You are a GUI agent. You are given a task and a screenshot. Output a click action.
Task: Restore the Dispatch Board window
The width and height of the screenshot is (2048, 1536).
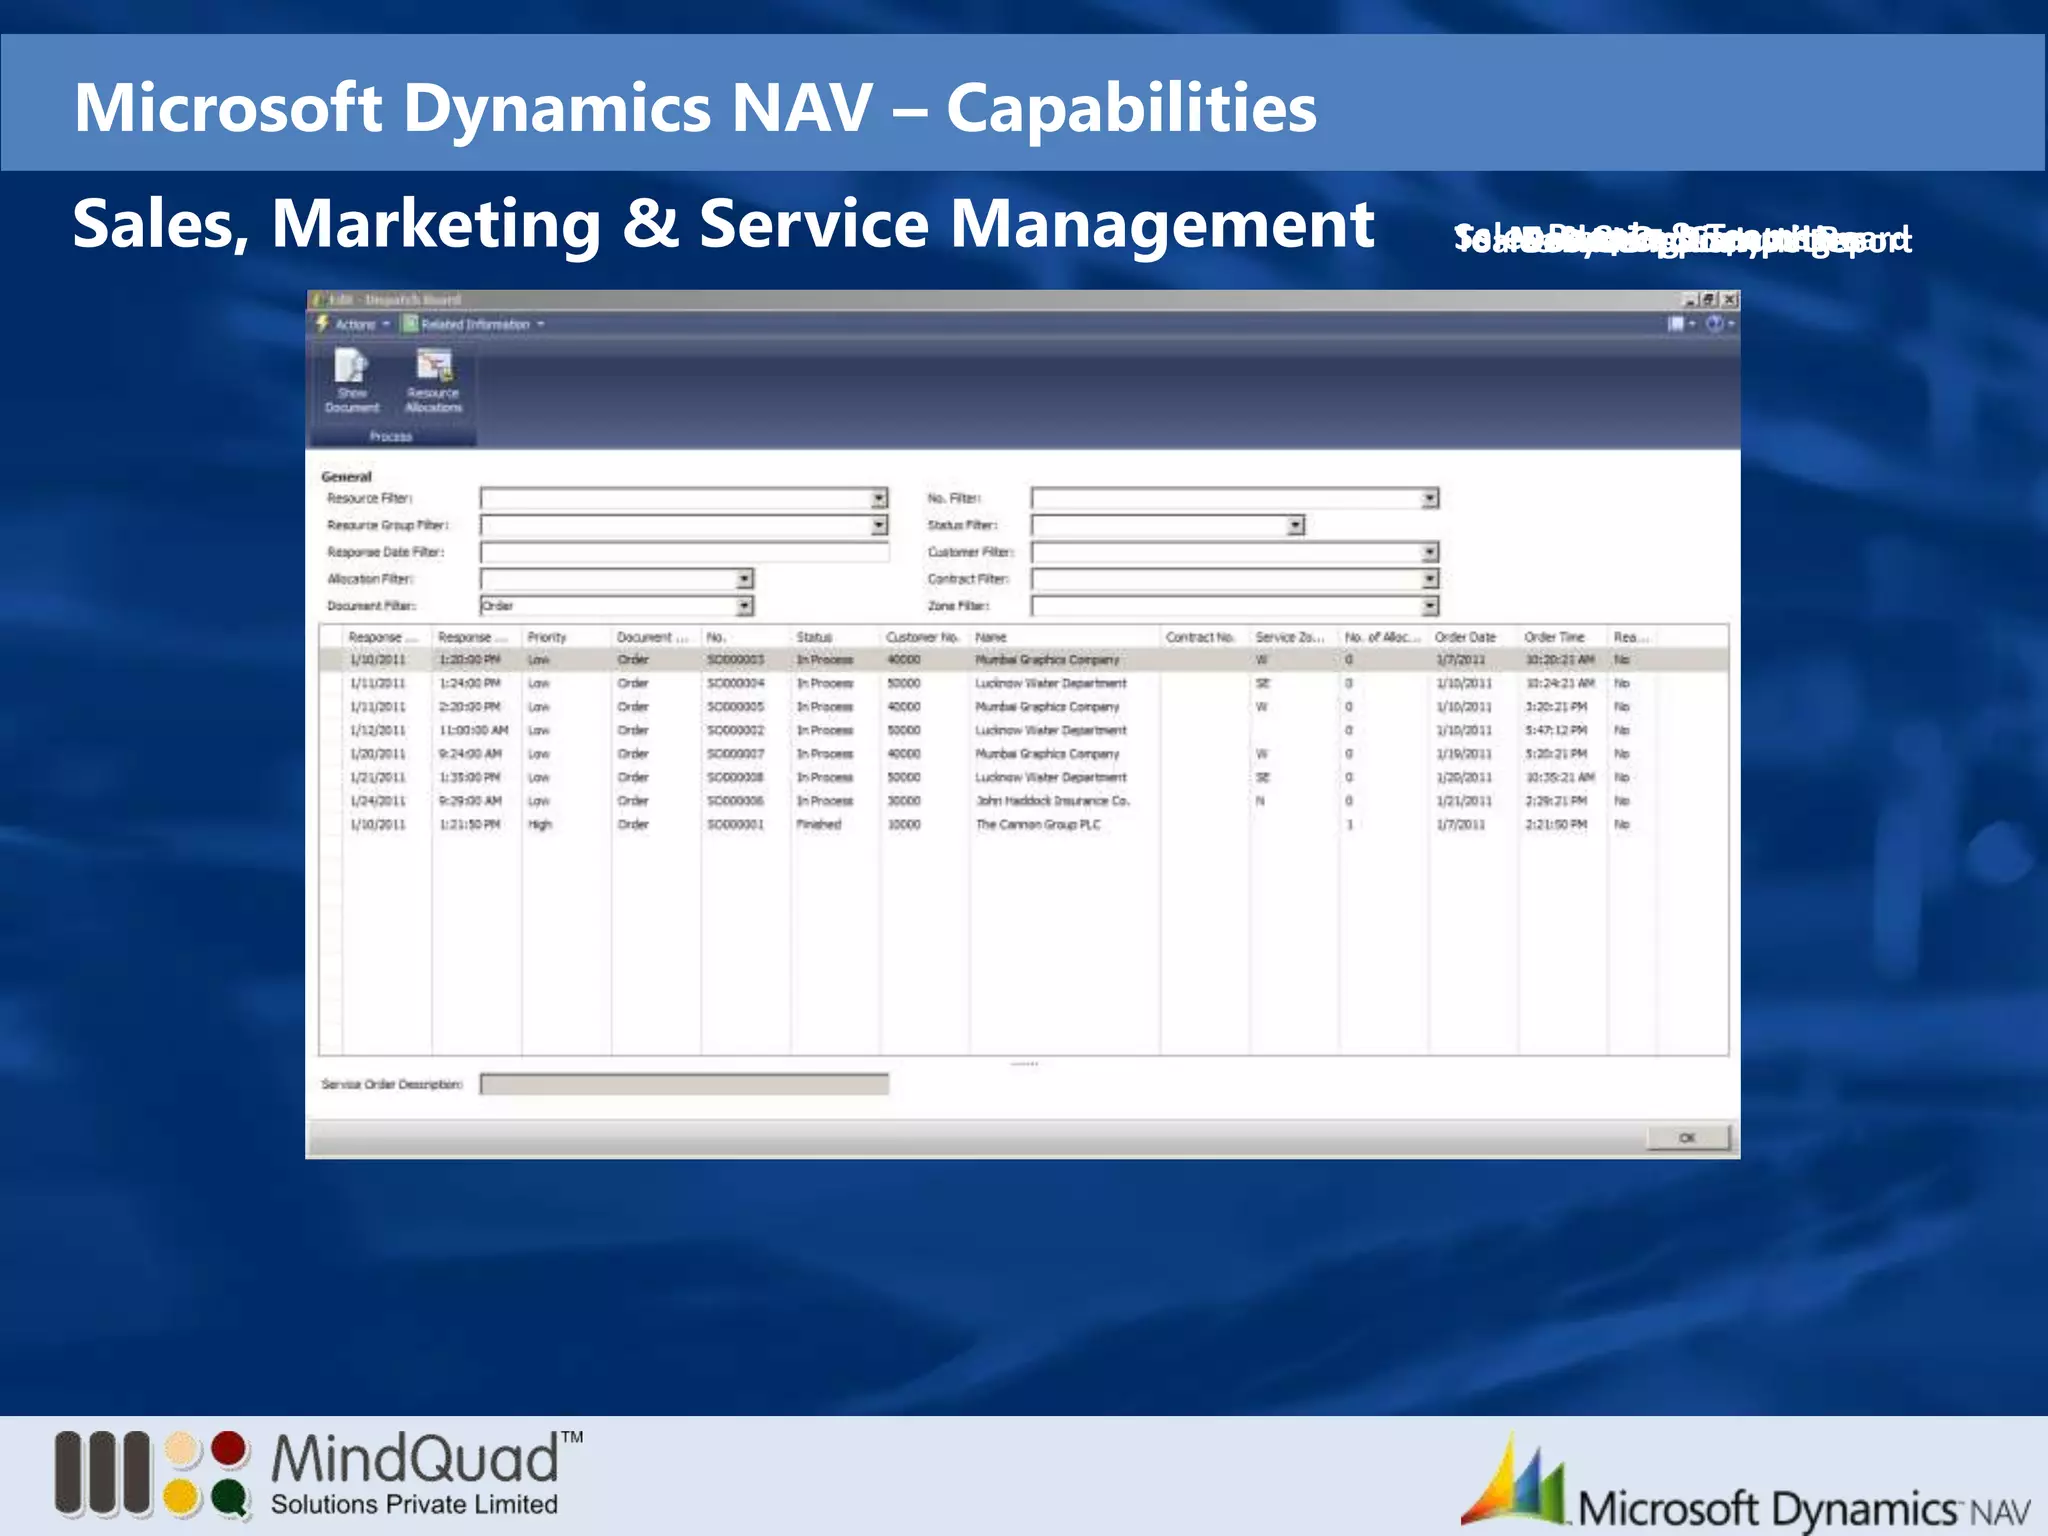(1709, 300)
